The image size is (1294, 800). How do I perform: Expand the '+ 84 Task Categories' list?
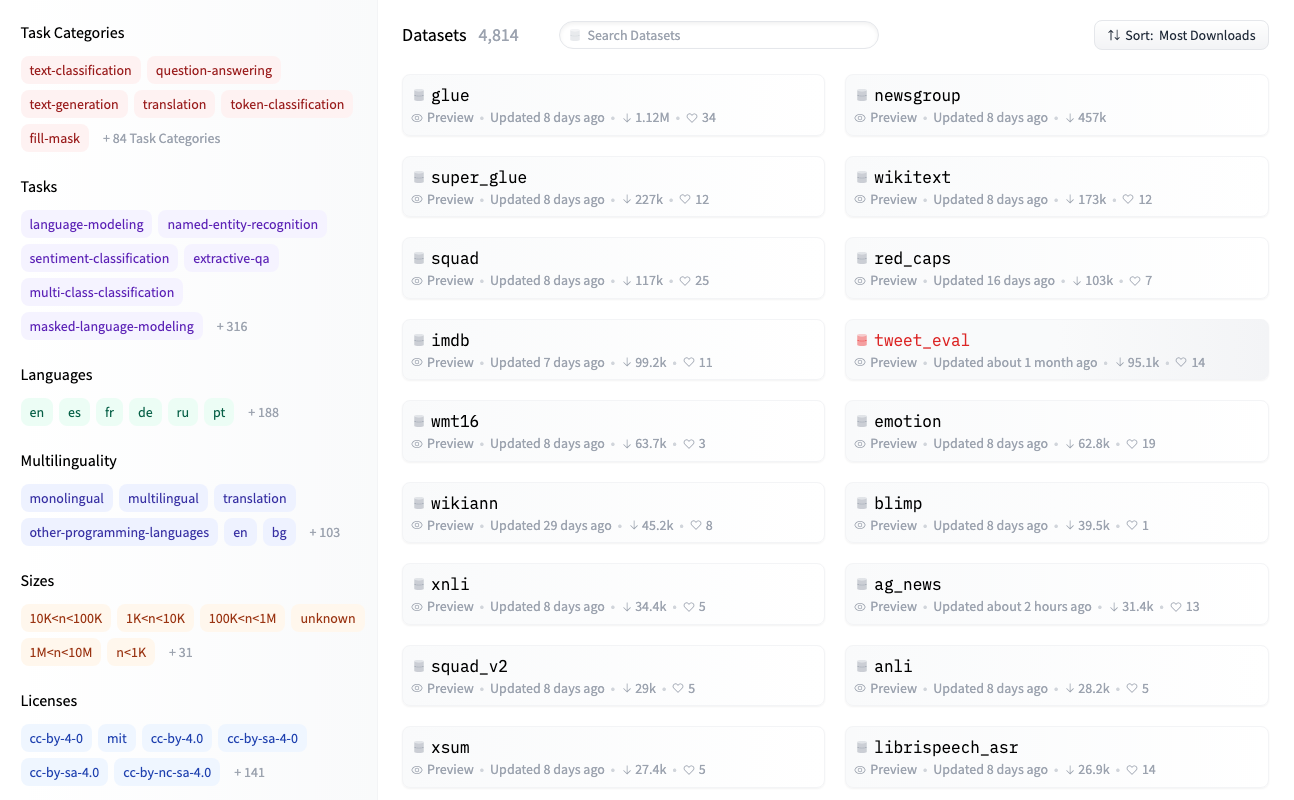(161, 138)
